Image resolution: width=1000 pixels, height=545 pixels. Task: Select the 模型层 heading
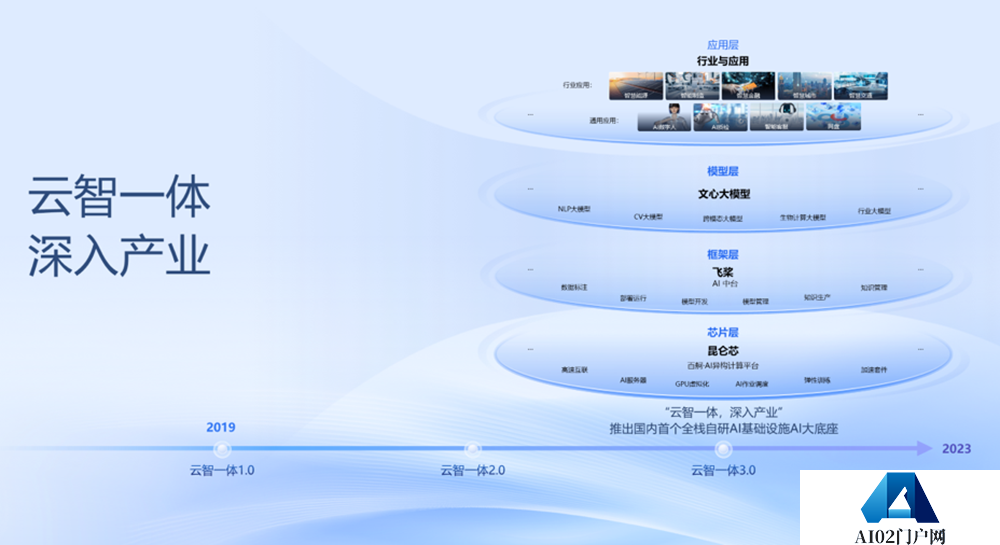pyautogui.click(x=723, y=171)
